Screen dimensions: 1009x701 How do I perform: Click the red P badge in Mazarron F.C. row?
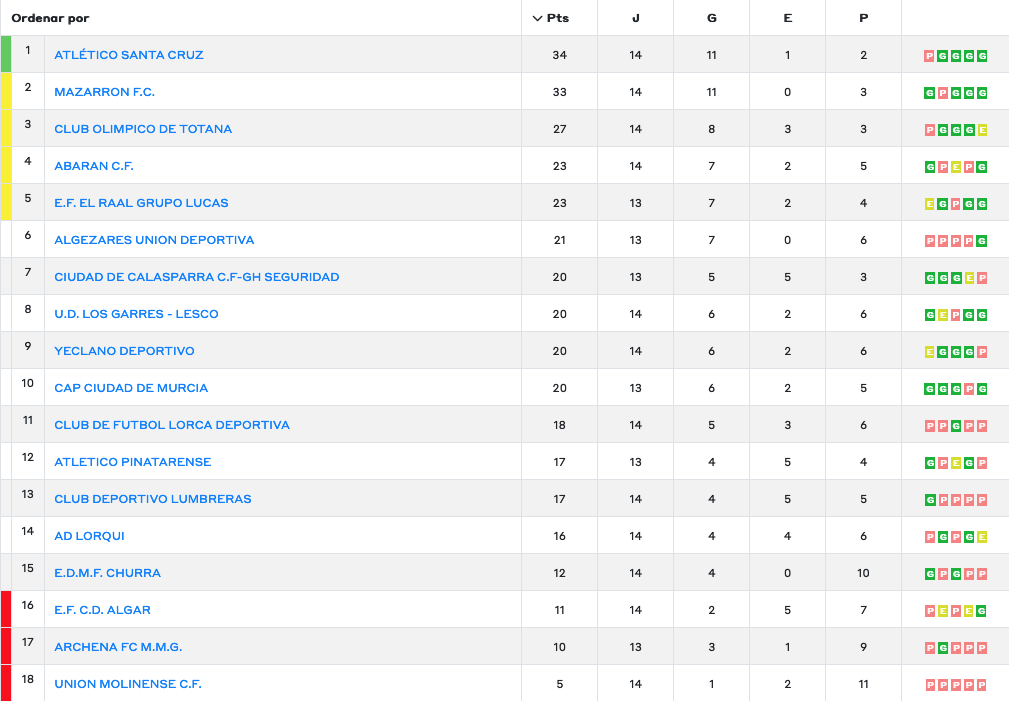pyautogui.click(x=943, y=93)
